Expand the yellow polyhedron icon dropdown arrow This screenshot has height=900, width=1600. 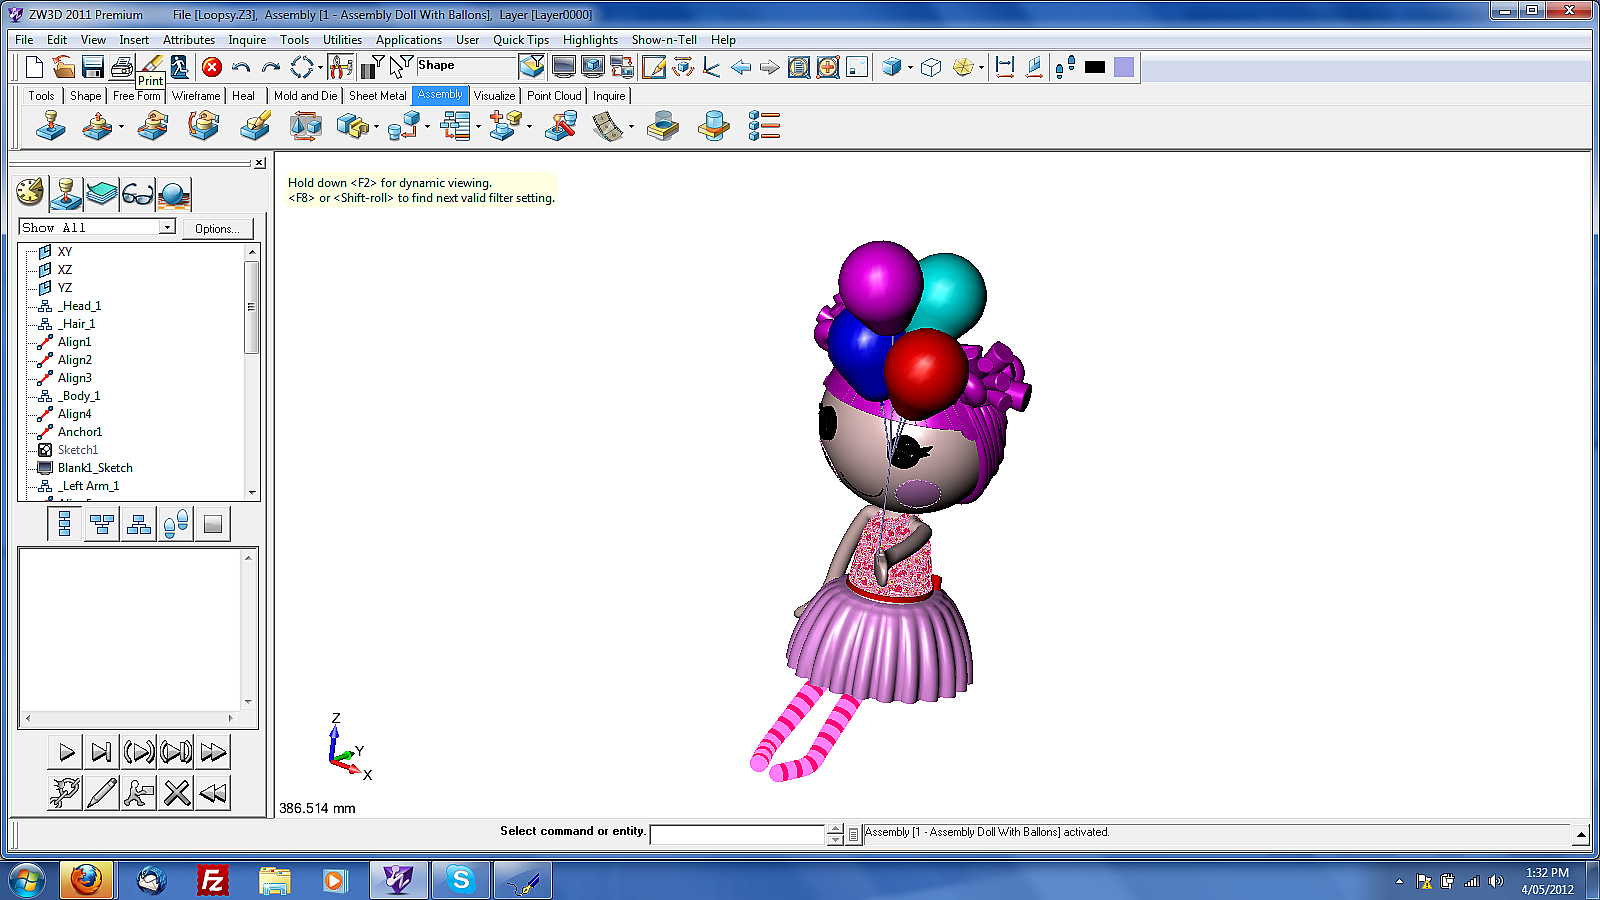click(x=981, y=67)
